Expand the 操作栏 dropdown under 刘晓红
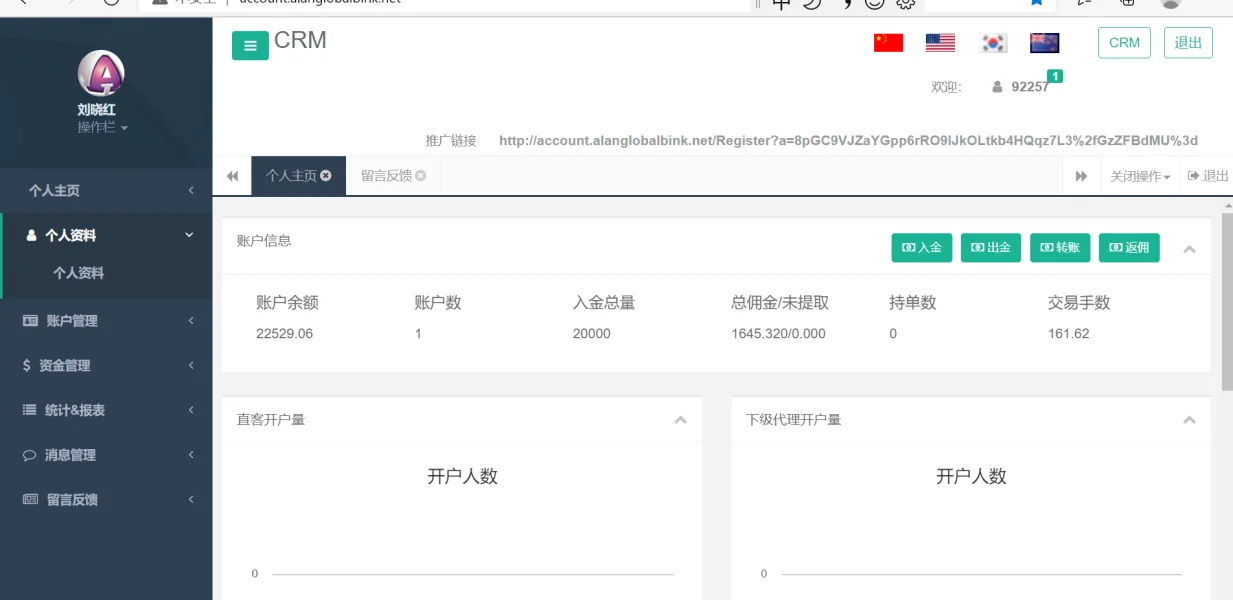The height and width of the screenshot is (600, 1233). [x=100, y=127]
